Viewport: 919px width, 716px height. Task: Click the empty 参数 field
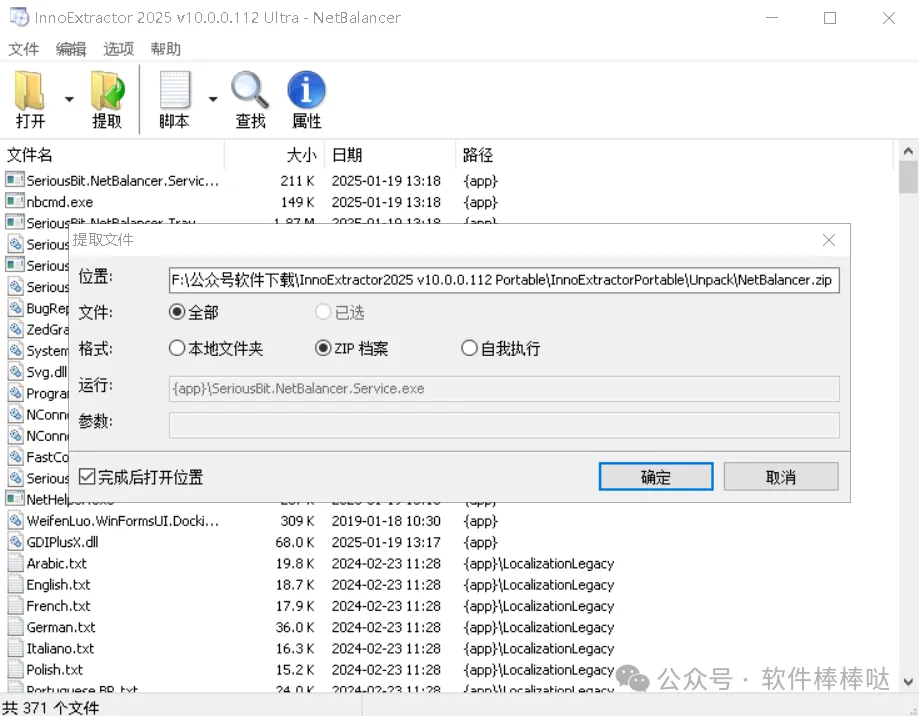[x=504, y=425]
